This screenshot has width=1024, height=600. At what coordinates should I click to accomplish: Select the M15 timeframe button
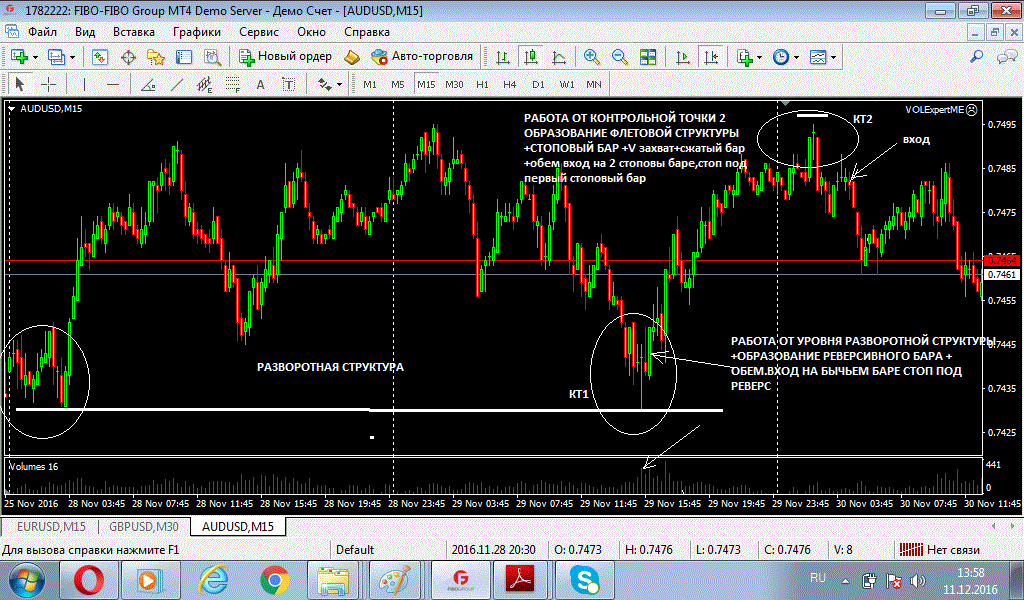[x=426, y=84]
